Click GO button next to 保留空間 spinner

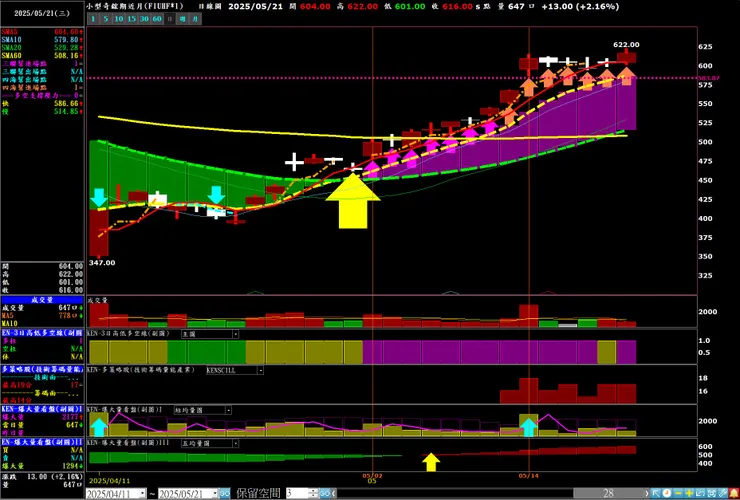[x=324, y=494]
